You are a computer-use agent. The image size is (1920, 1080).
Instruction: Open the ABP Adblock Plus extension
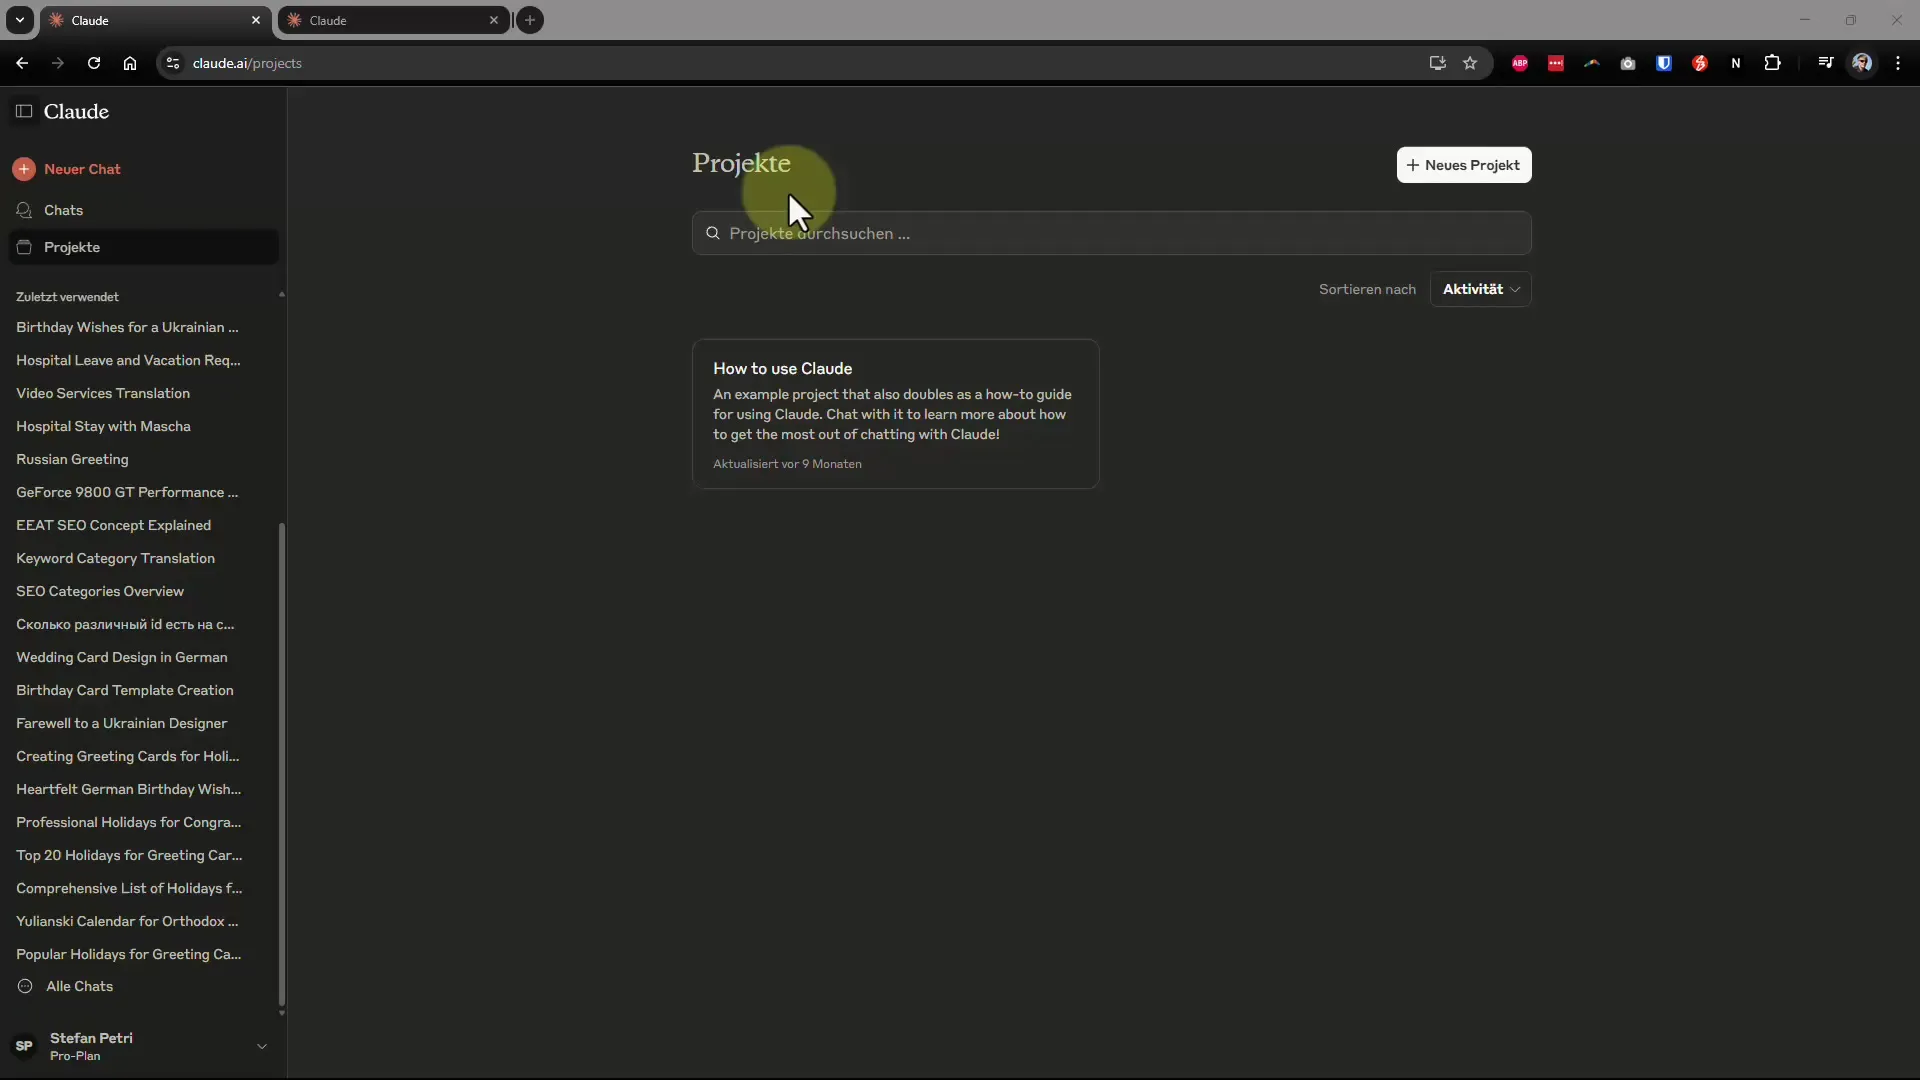pyautogui.click(x=1520, y=63)
